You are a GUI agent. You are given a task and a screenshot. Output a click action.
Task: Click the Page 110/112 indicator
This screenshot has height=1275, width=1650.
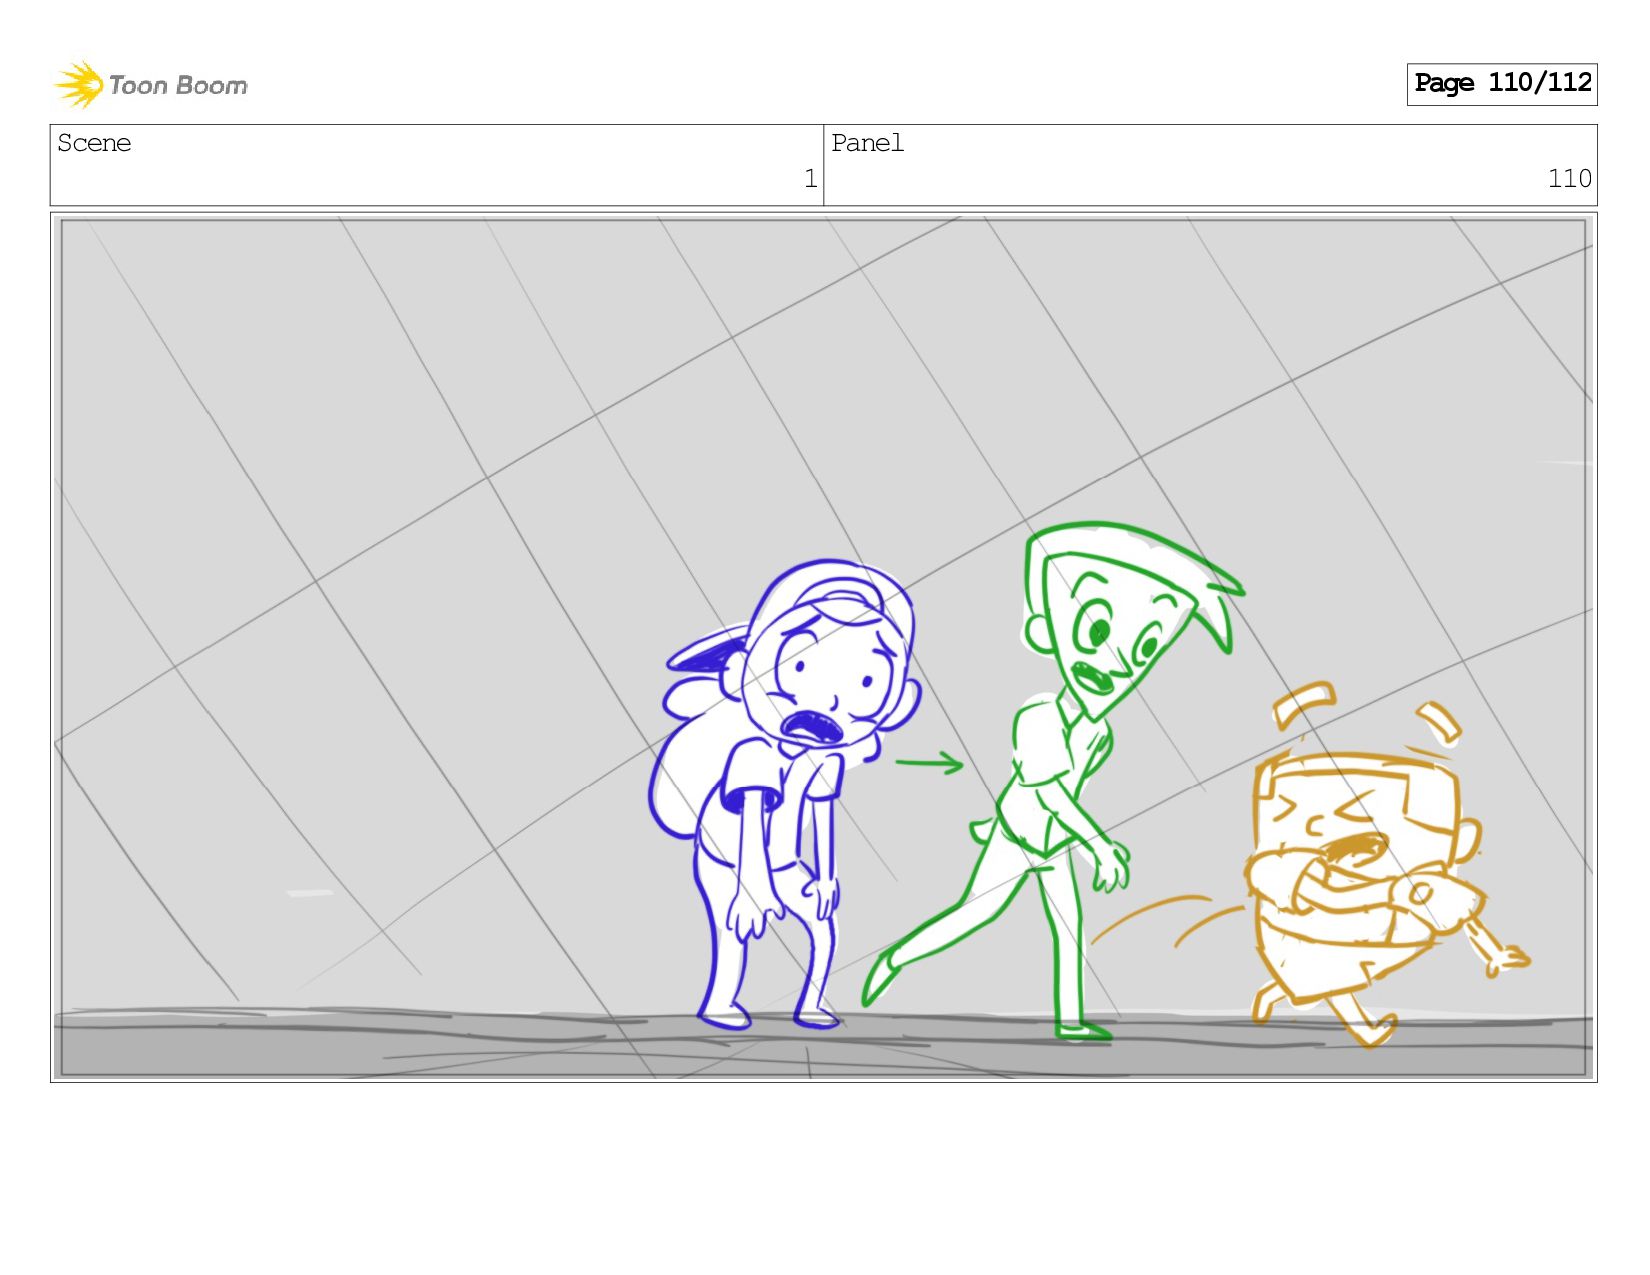point(1502,84)
